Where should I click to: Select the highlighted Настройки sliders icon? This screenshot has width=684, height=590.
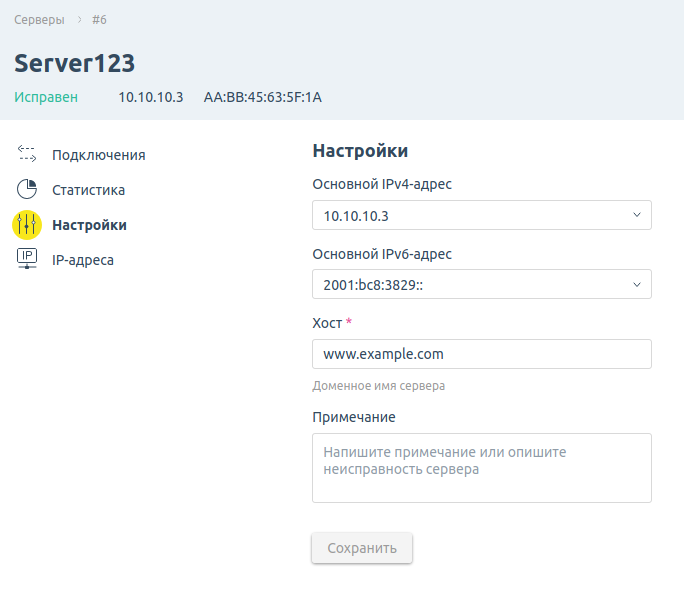(x=27, y=224)
